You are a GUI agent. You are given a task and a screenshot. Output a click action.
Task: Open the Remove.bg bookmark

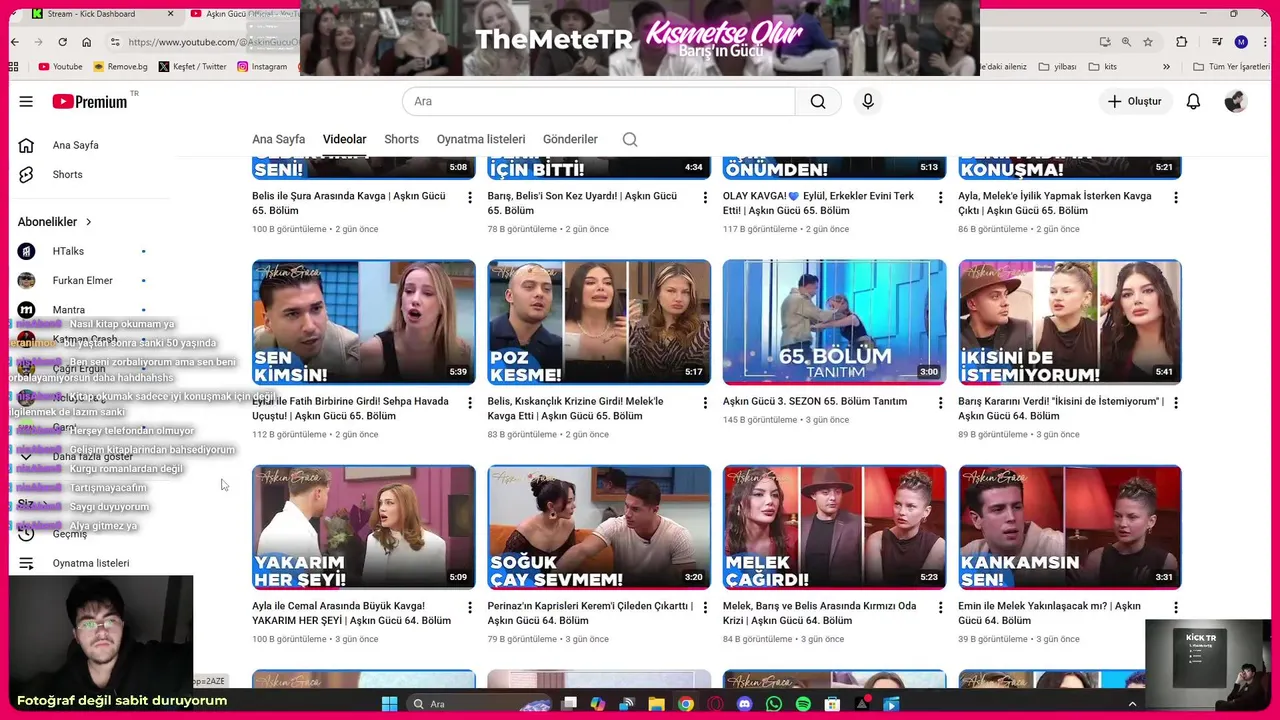point(120,67)
